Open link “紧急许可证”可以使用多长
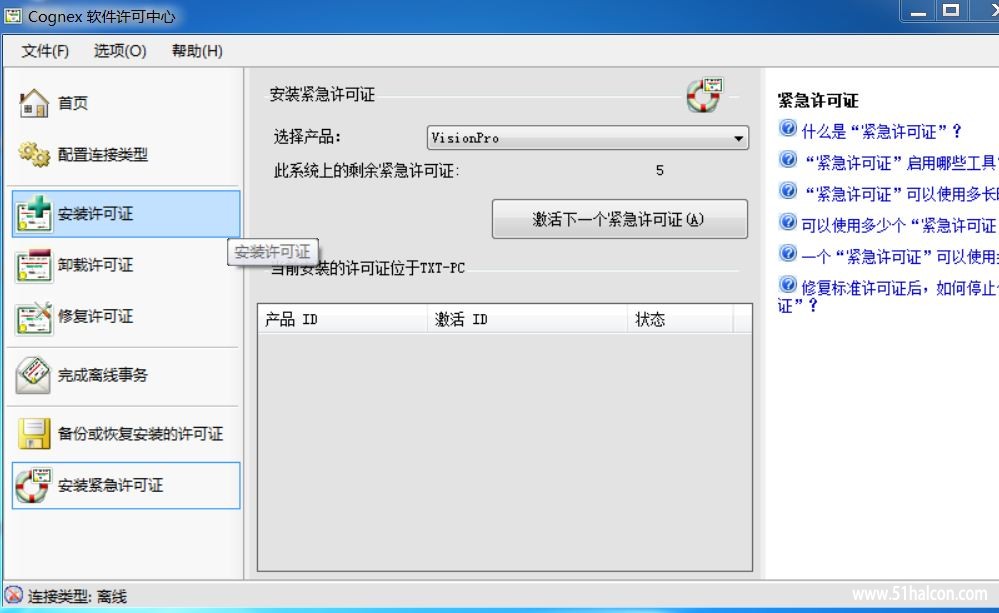The image size is (999, 613). [x=900, y=194]
